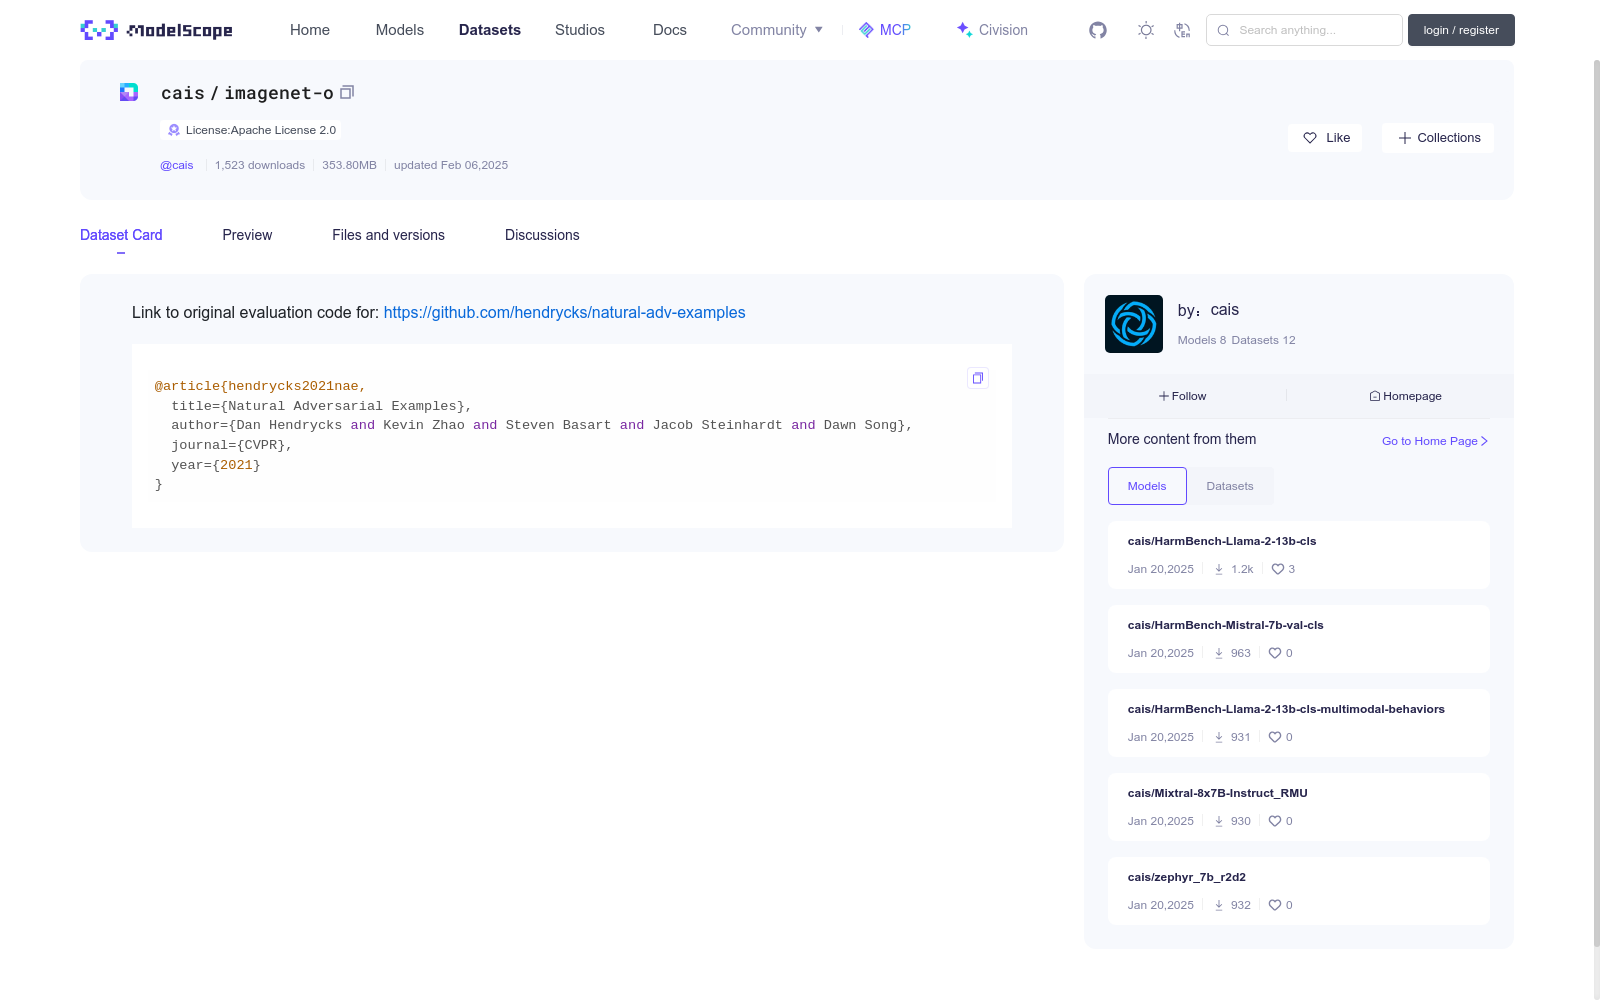Open Go to Home Page link

tap(1435, 441)
